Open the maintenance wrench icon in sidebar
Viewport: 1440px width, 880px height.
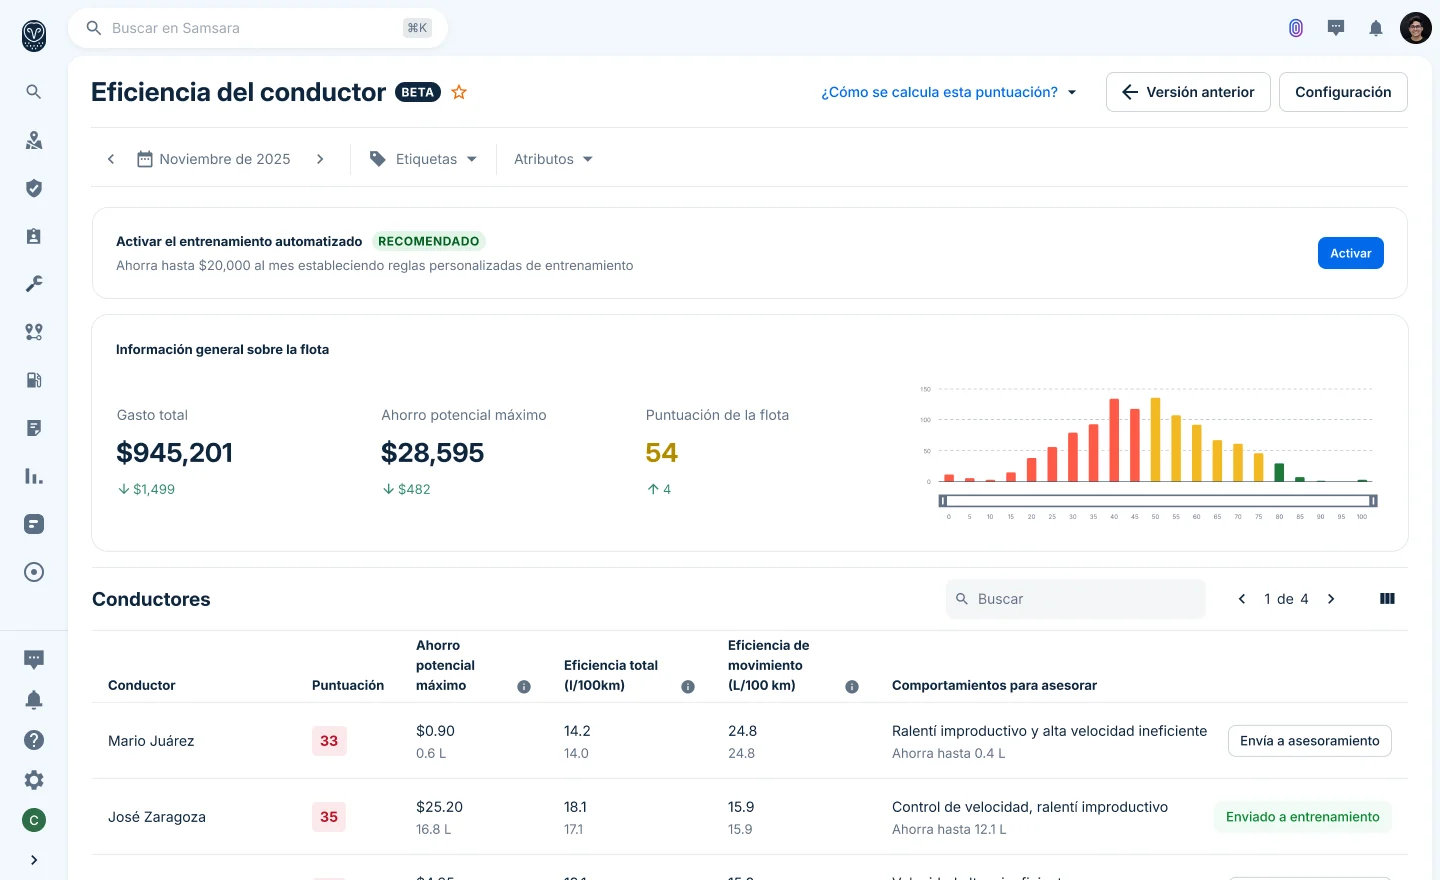(x=34, y=284)
